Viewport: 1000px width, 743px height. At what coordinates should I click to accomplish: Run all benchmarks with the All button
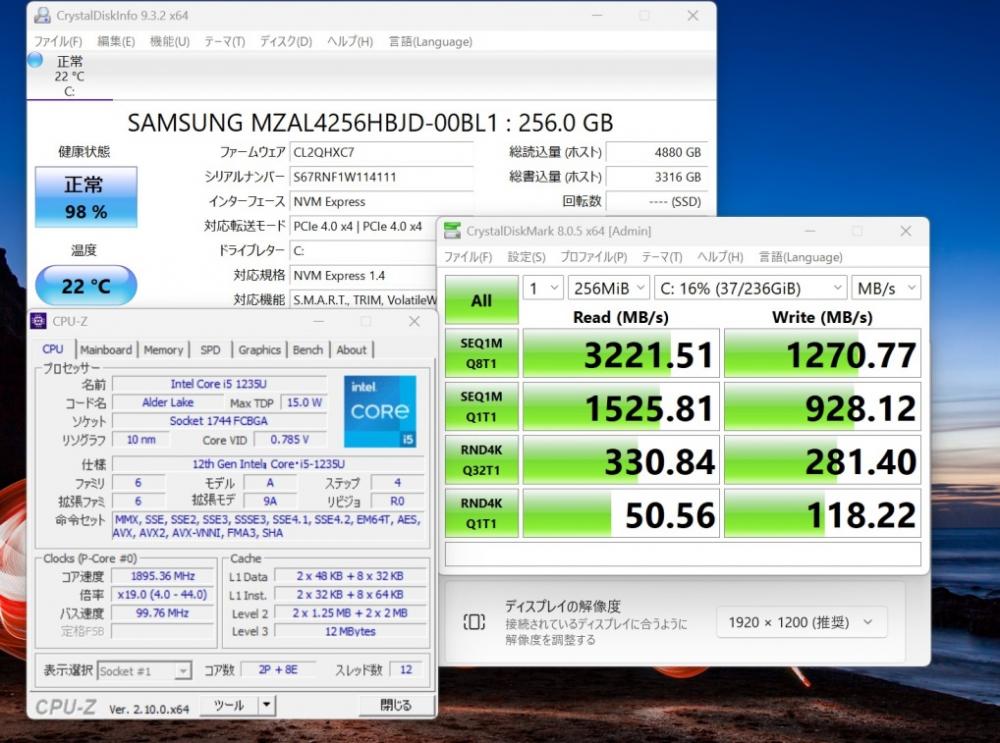(x=482, y=300)
